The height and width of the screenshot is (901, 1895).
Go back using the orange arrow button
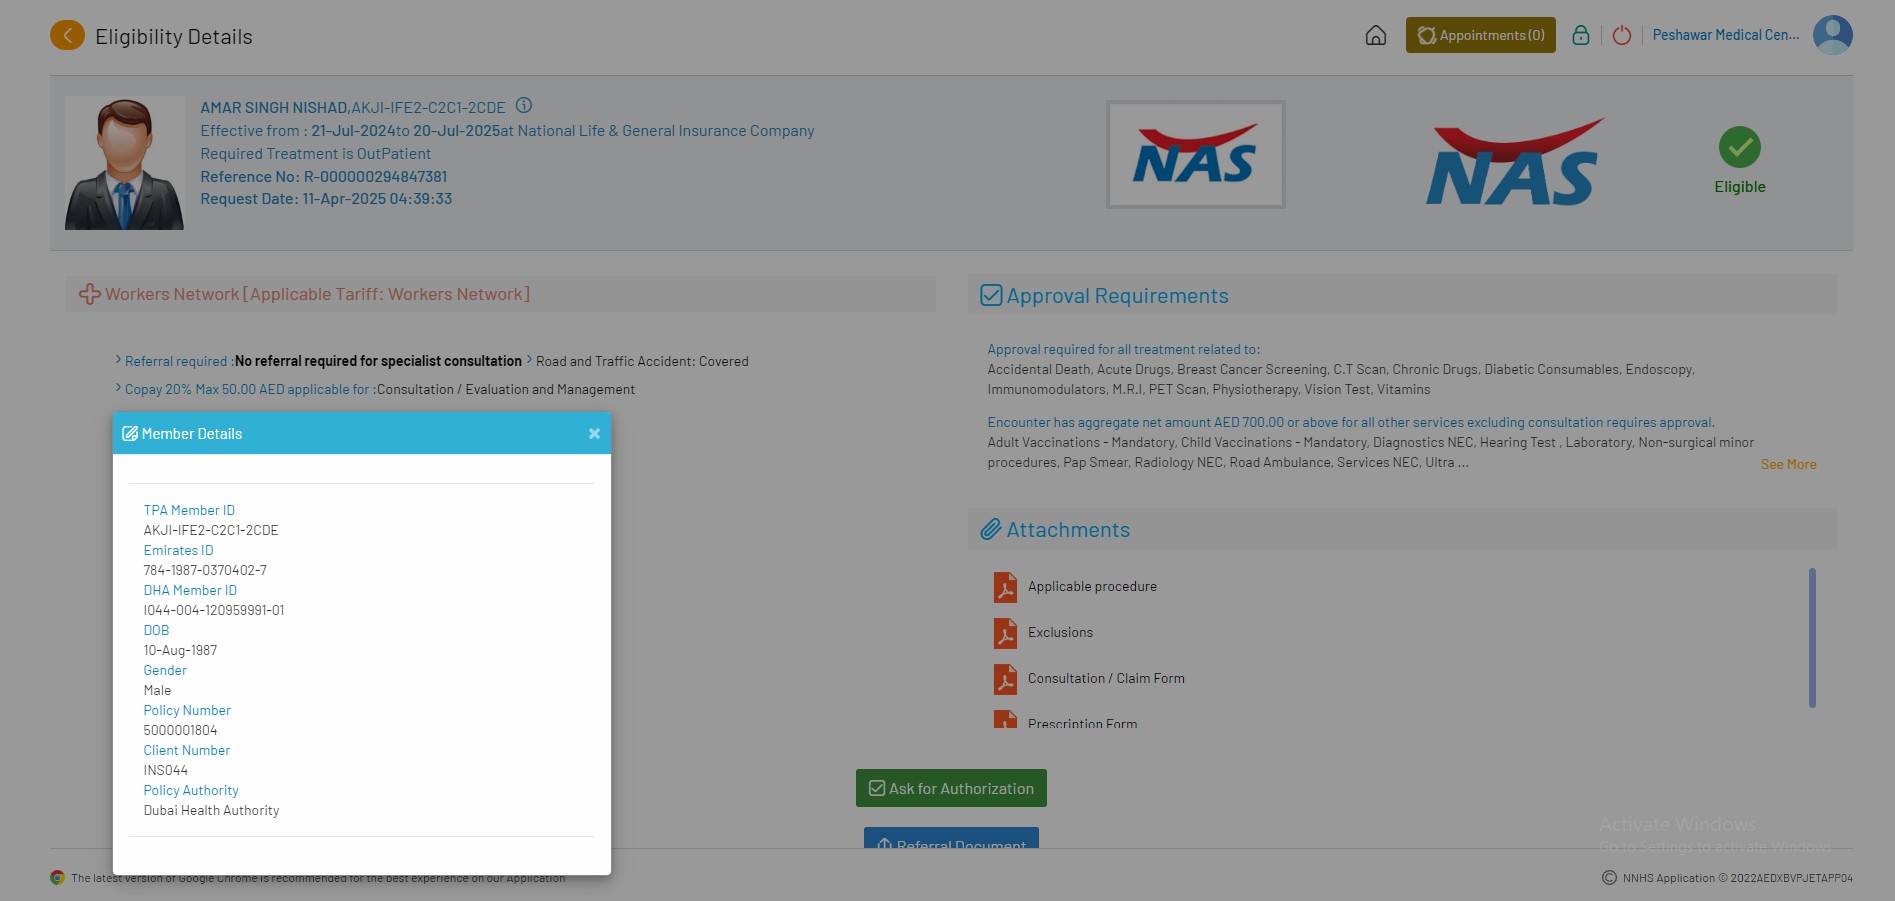67,36
